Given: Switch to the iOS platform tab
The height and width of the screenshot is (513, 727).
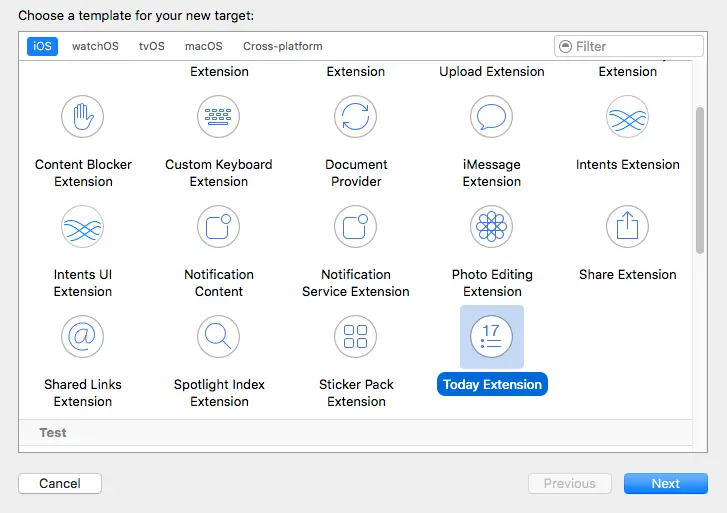Looking at the screenshot, I should coord(42,46).
